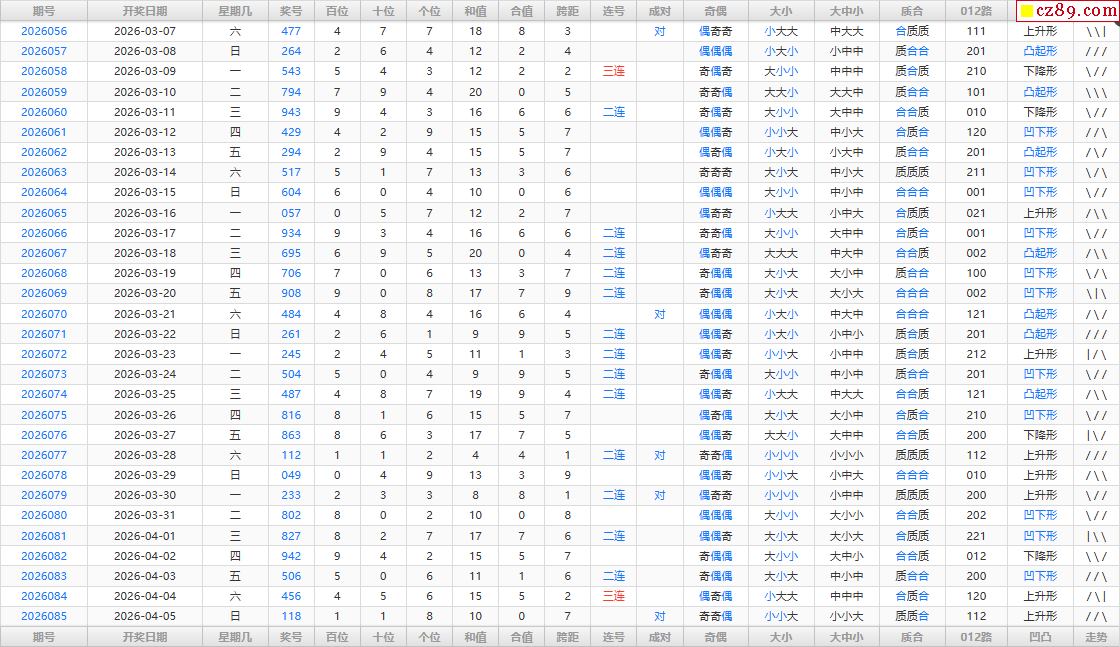
Task: Select 走势 header in the bottom footer row
Action: 1096,637
